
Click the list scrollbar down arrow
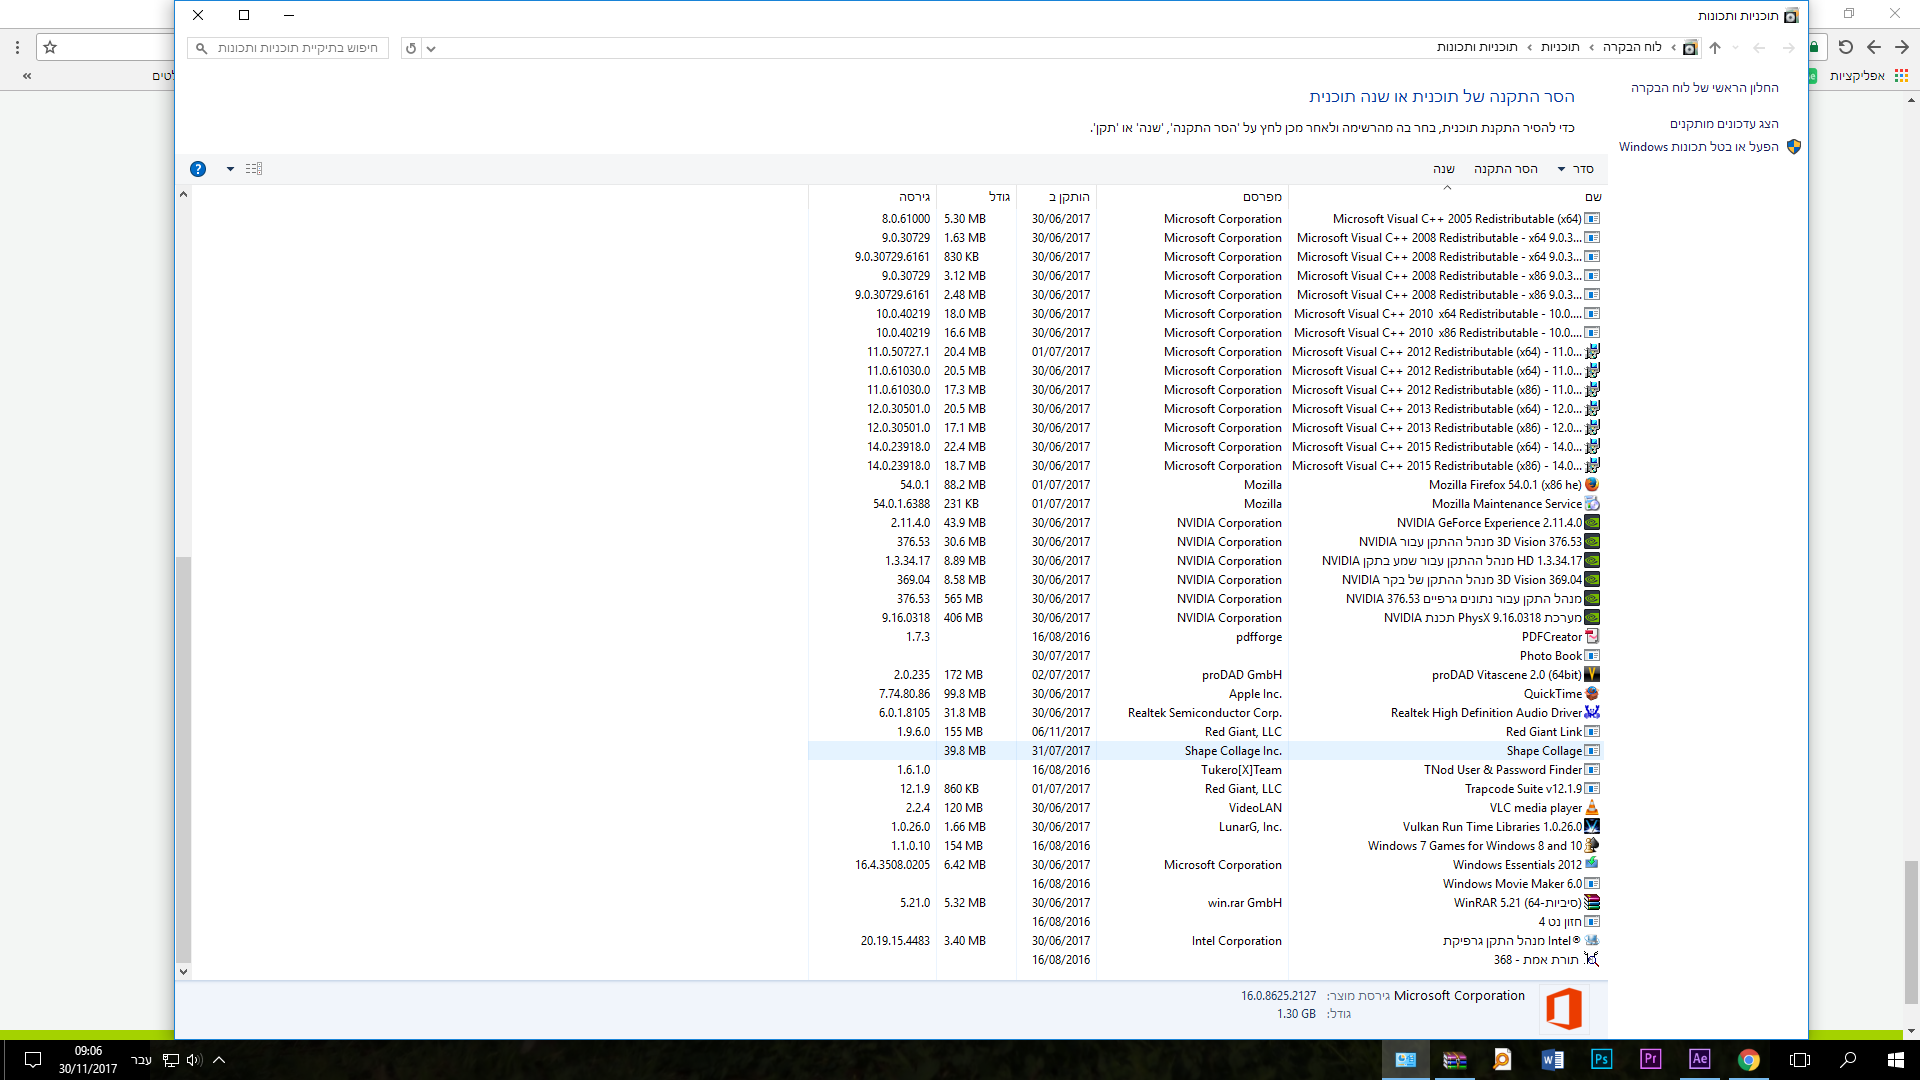tap(183, 971)
